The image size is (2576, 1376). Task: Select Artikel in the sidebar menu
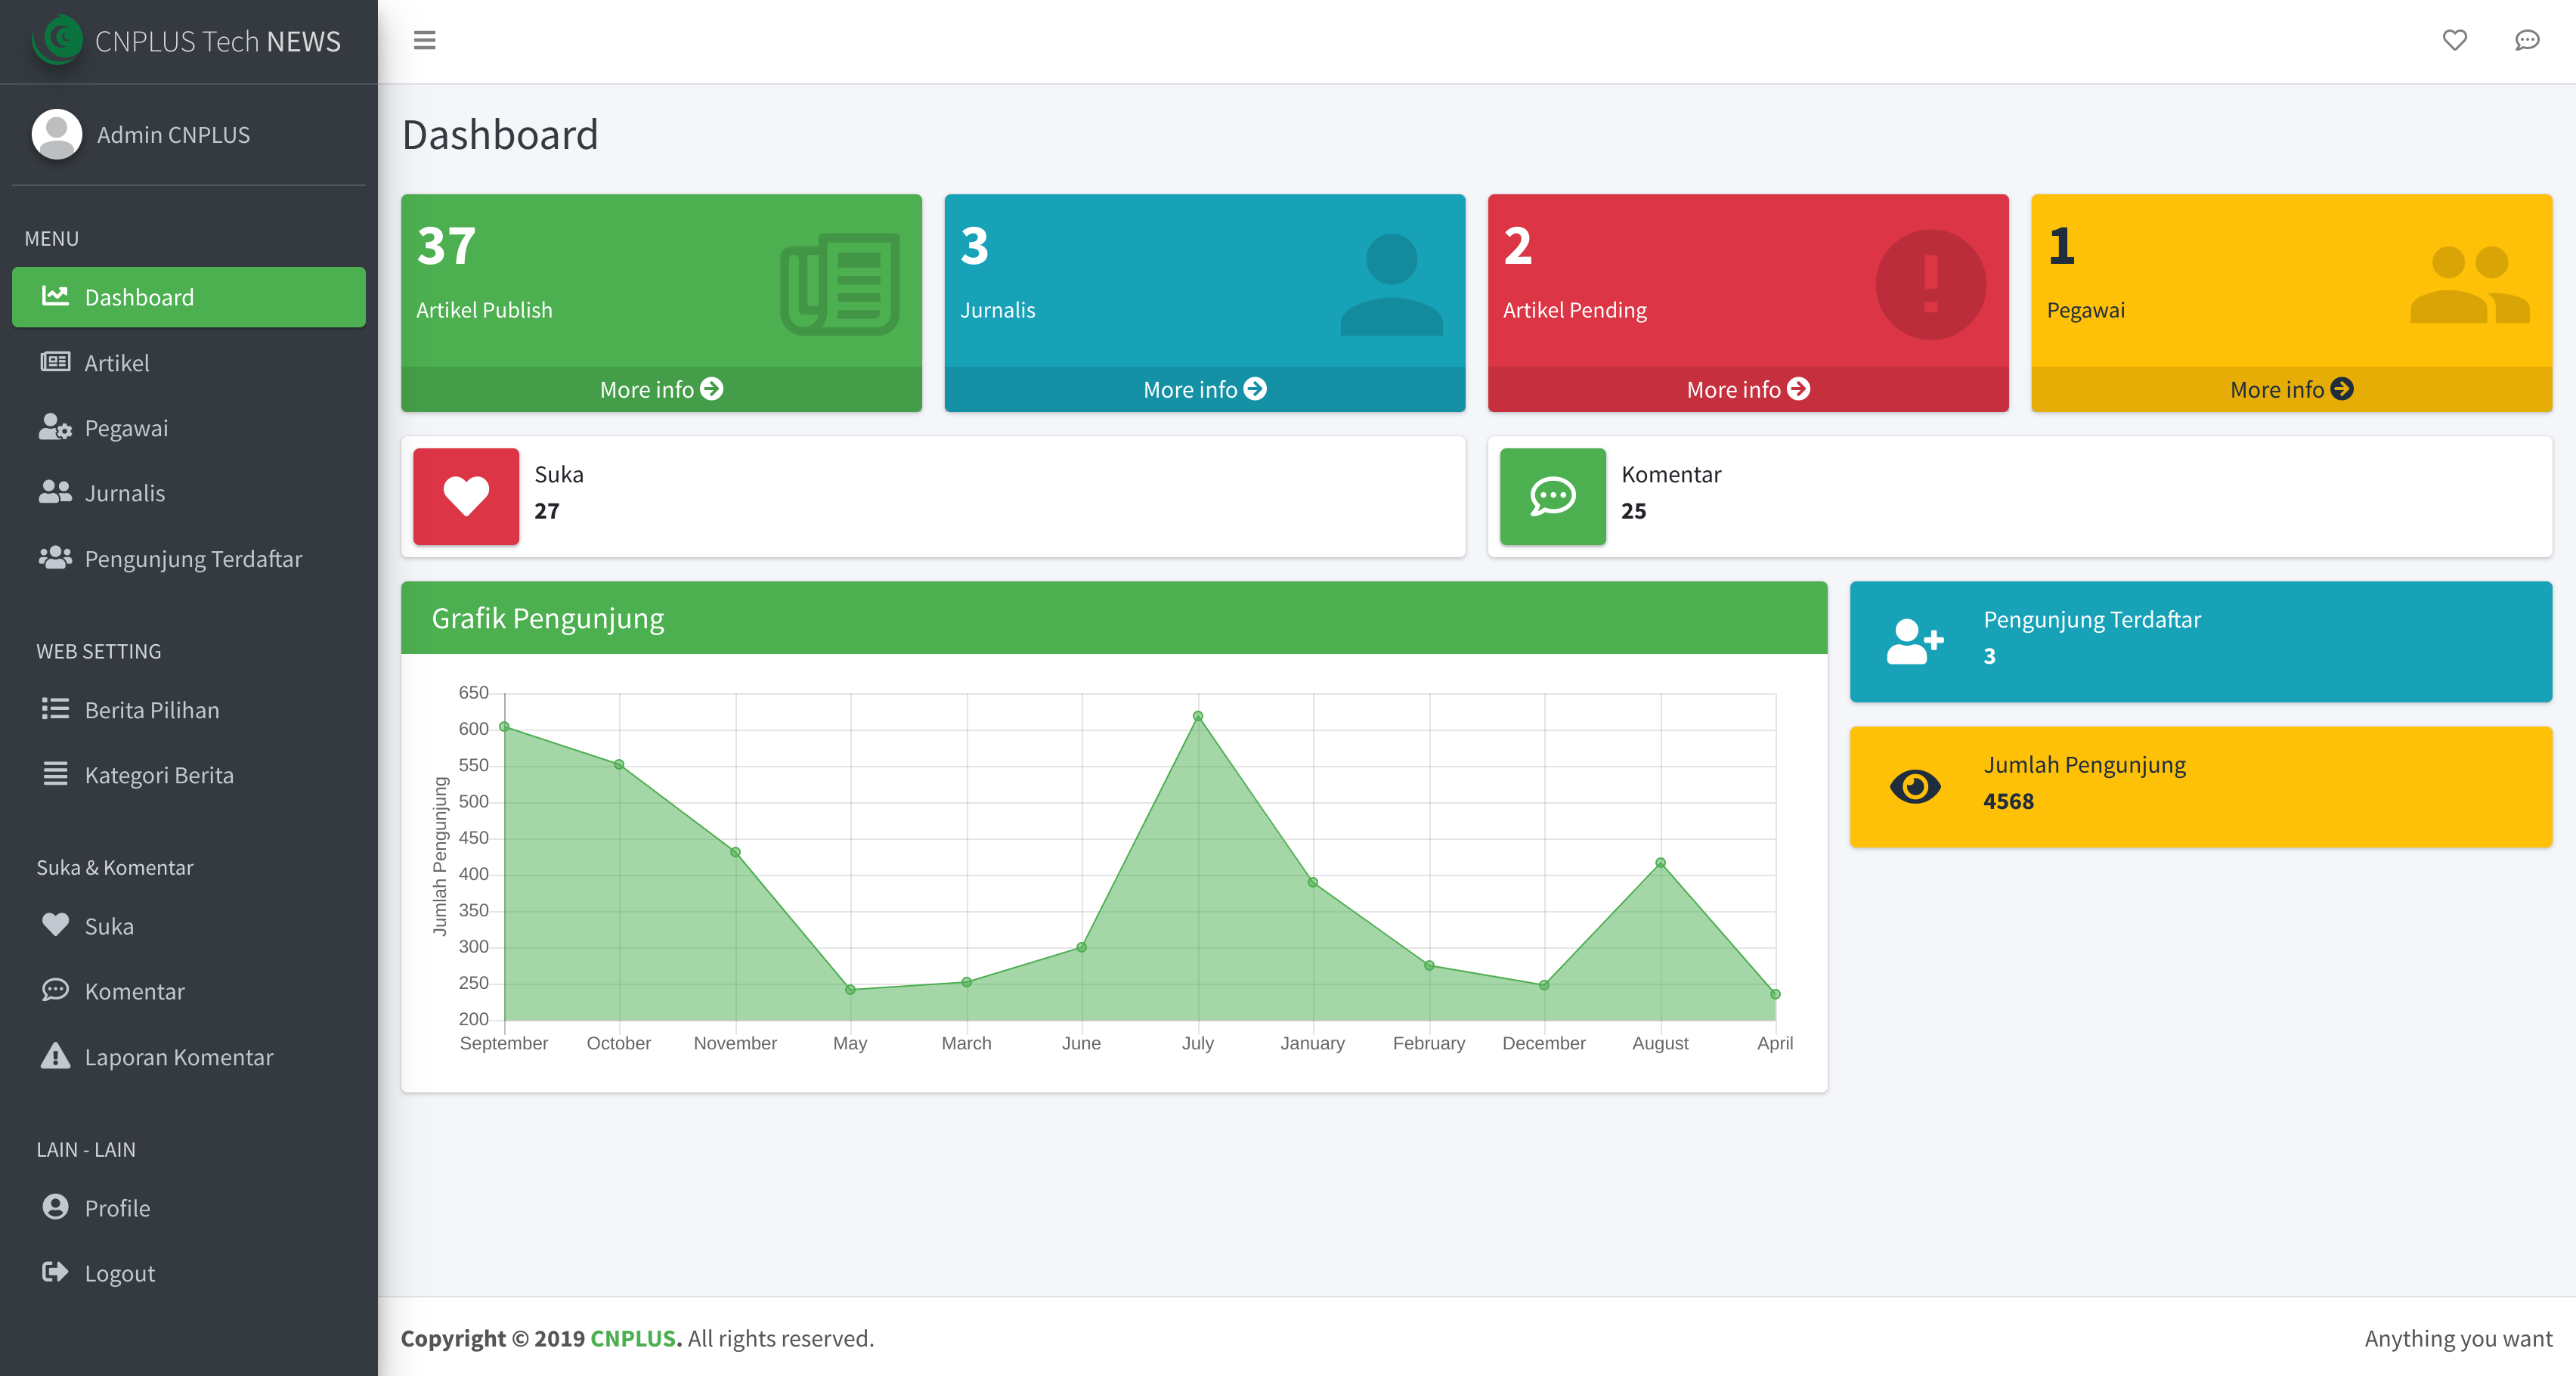(117, 363)
